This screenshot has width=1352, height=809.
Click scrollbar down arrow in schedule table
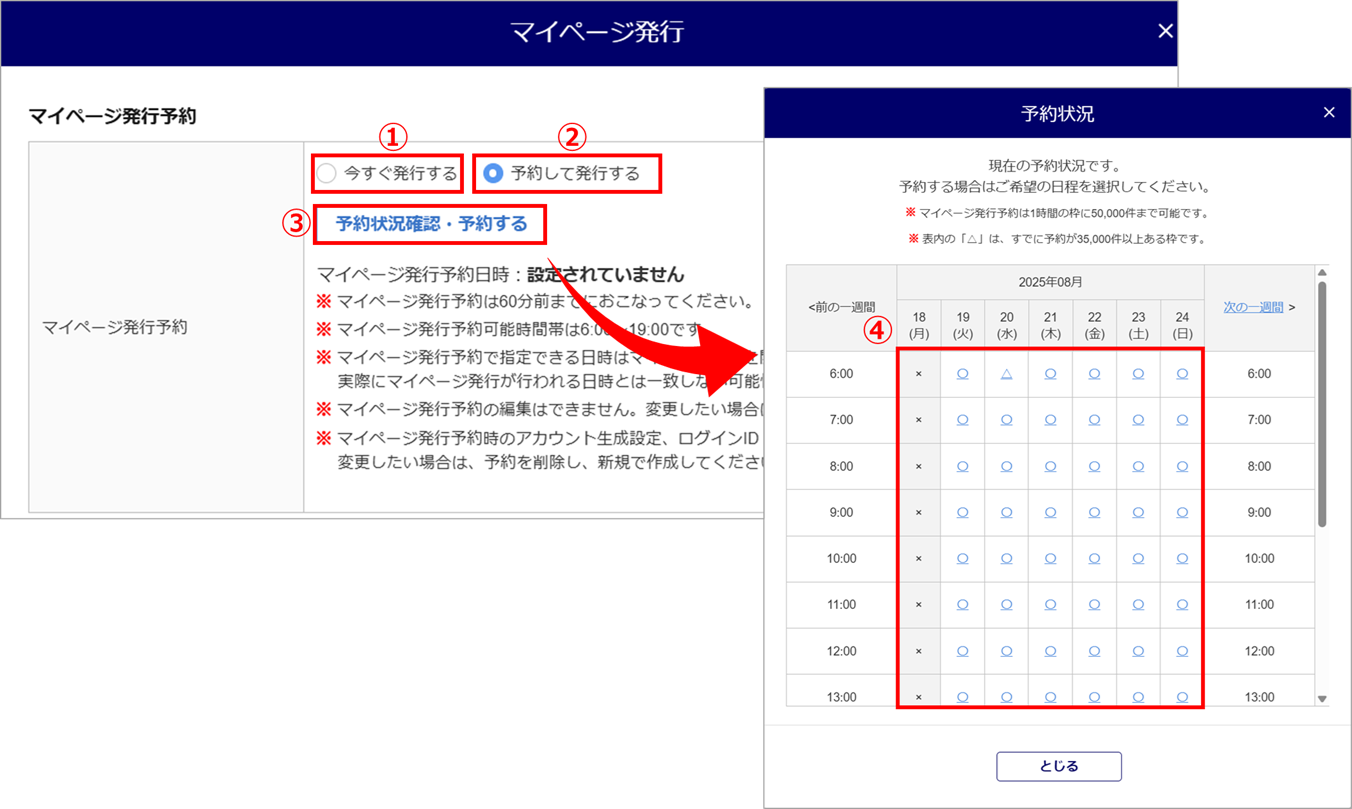tap(1322, 699)
